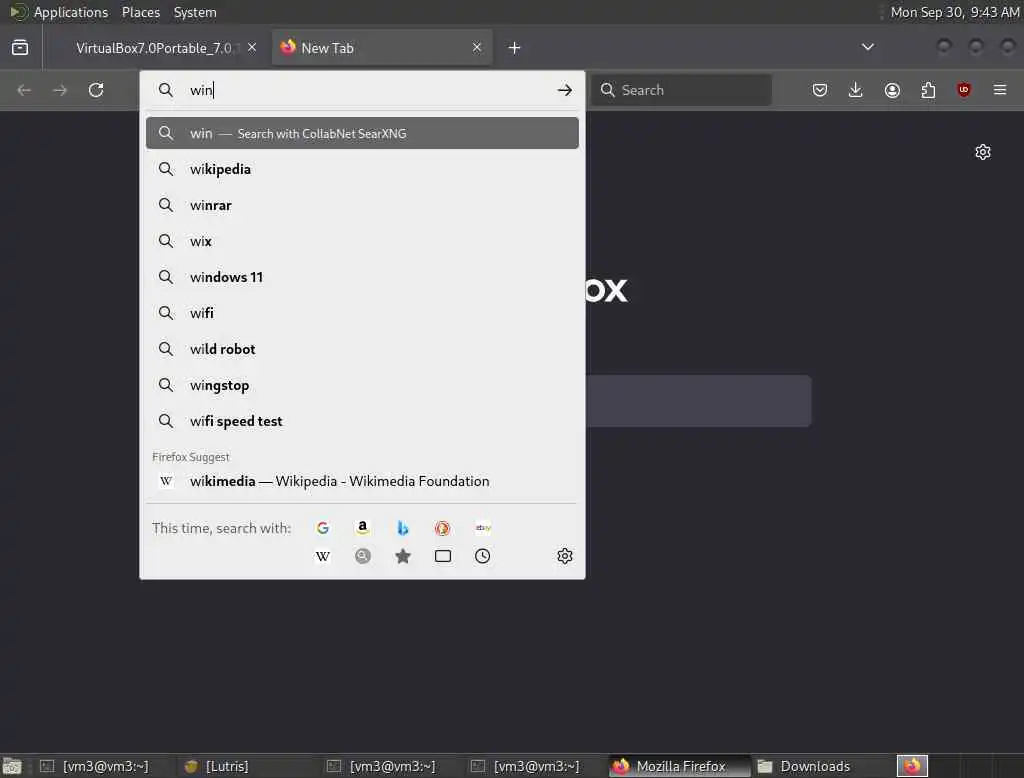The width and height of the screenshot is (1024, 778).
Task: Switch to the VirtualBox7.0Portable tab
Action: [155, 48]
